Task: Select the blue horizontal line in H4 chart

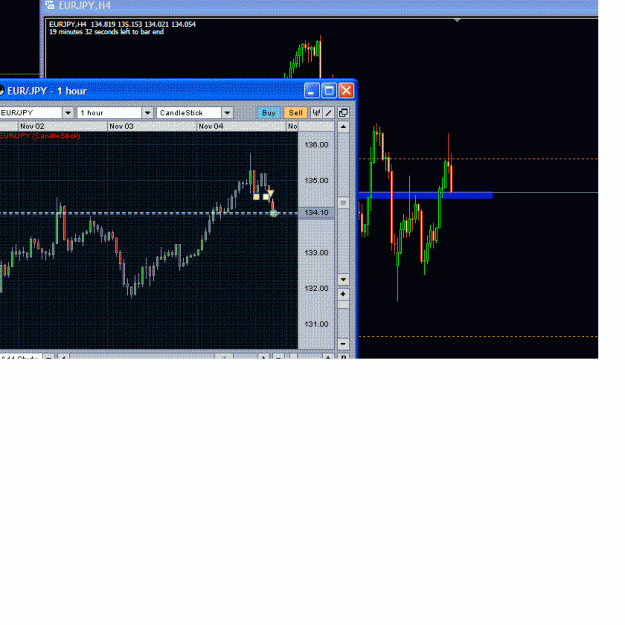Action: (426, 195)
